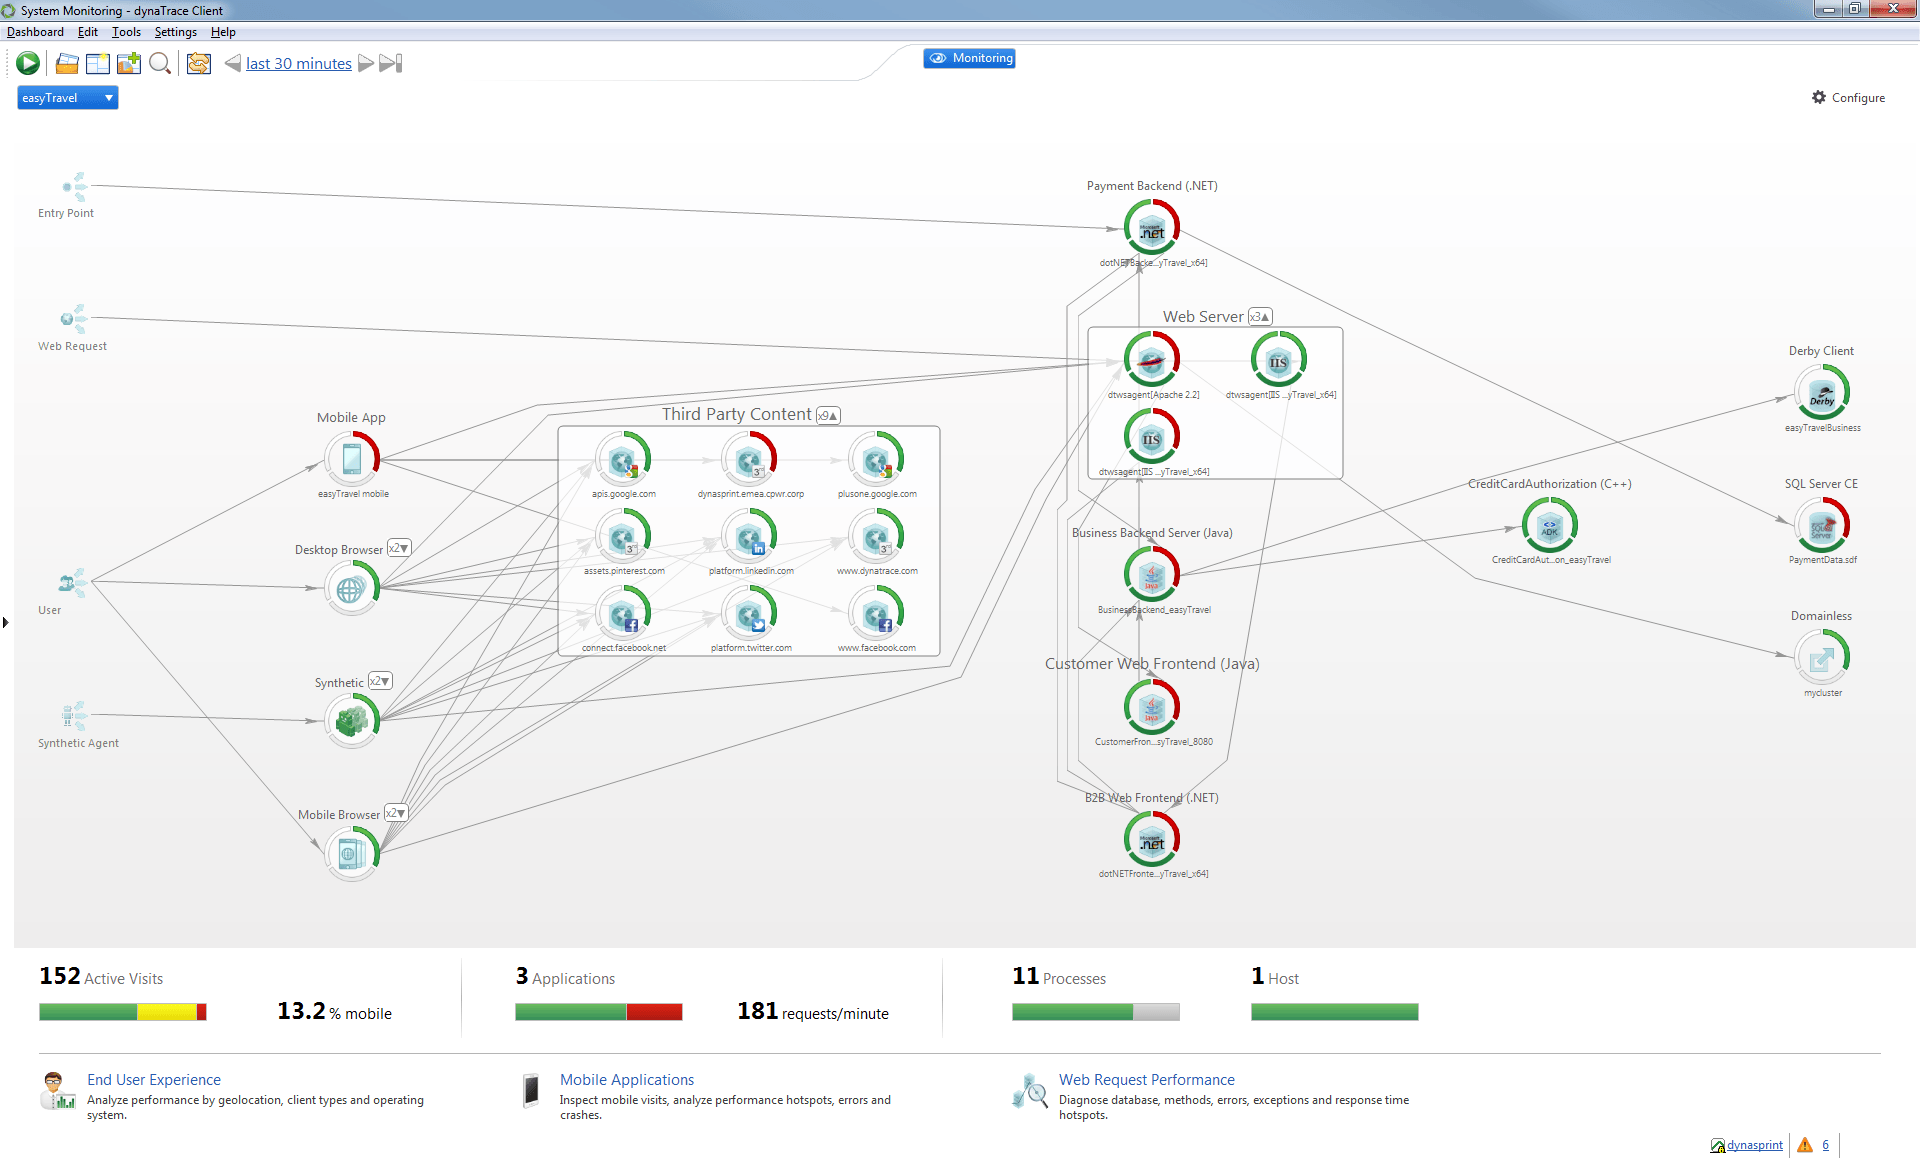
Task: Select the Derby Client database node
Action: 1822,393
